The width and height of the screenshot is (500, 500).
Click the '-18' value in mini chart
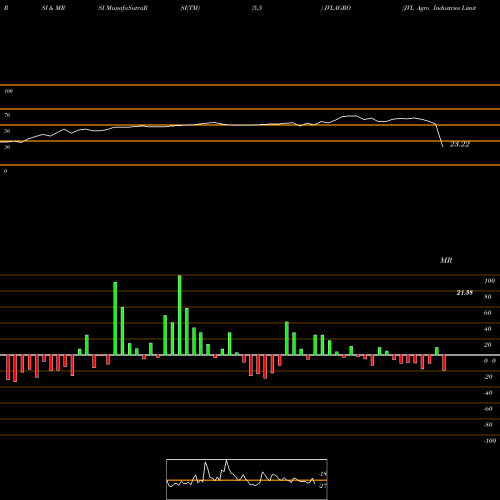click(x=323, y=474)
